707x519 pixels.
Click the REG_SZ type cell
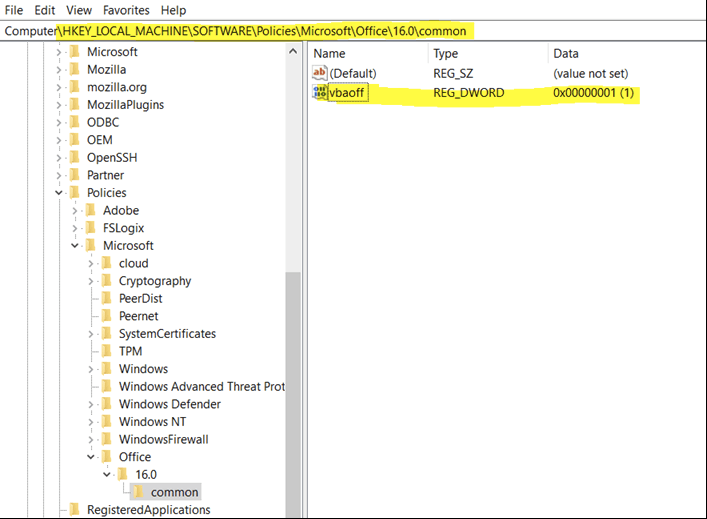(x=453, y=73)
